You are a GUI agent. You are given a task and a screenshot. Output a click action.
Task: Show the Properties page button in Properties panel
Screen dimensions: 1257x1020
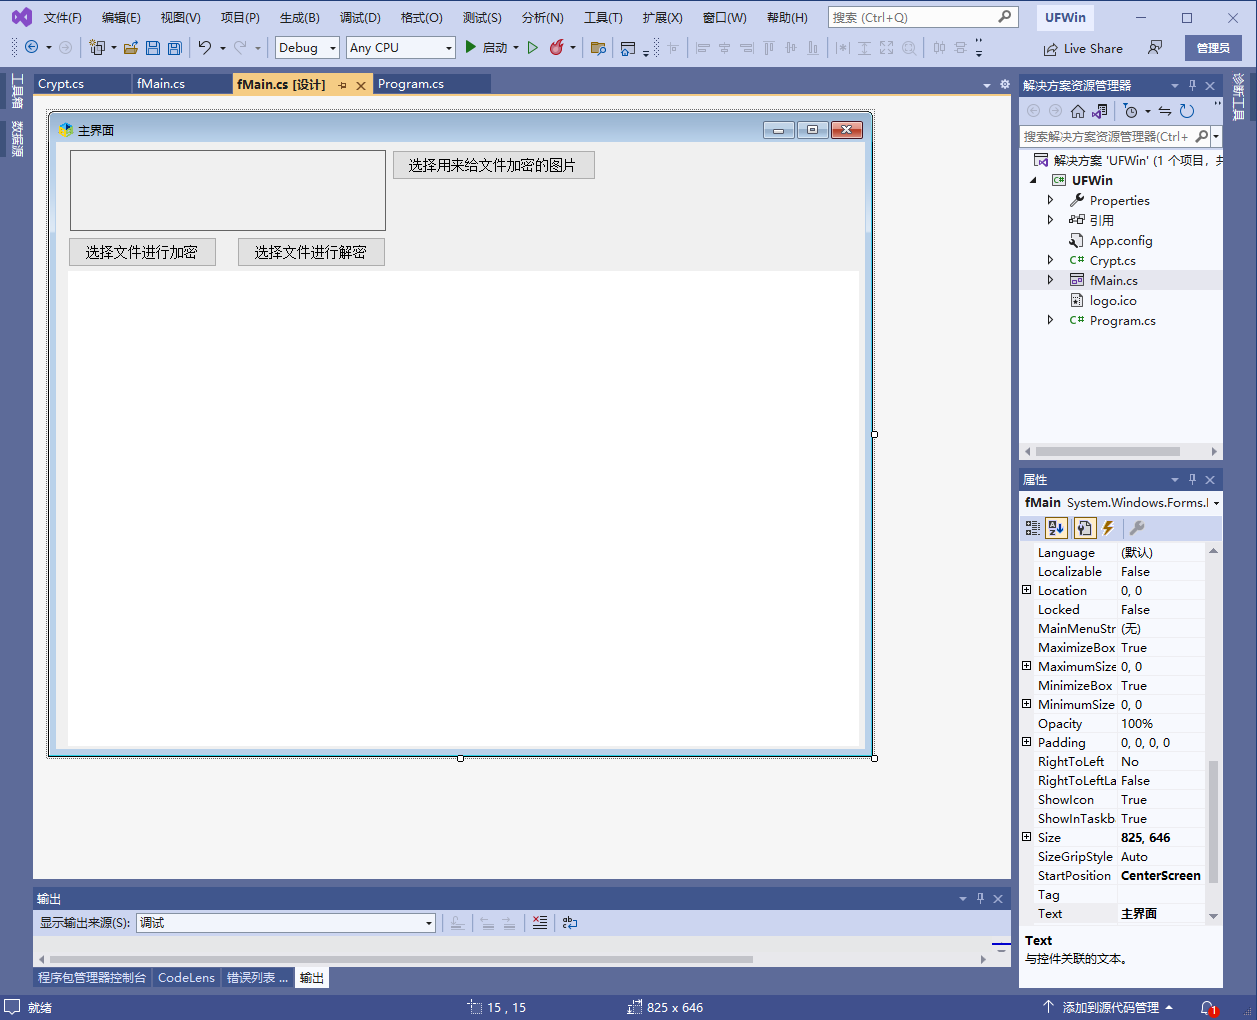tap(1085, 528)
